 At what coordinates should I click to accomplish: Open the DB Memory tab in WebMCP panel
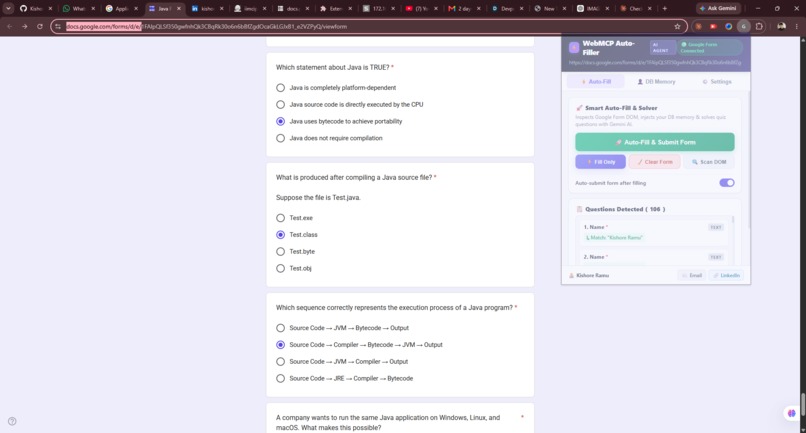pos(656,81)
